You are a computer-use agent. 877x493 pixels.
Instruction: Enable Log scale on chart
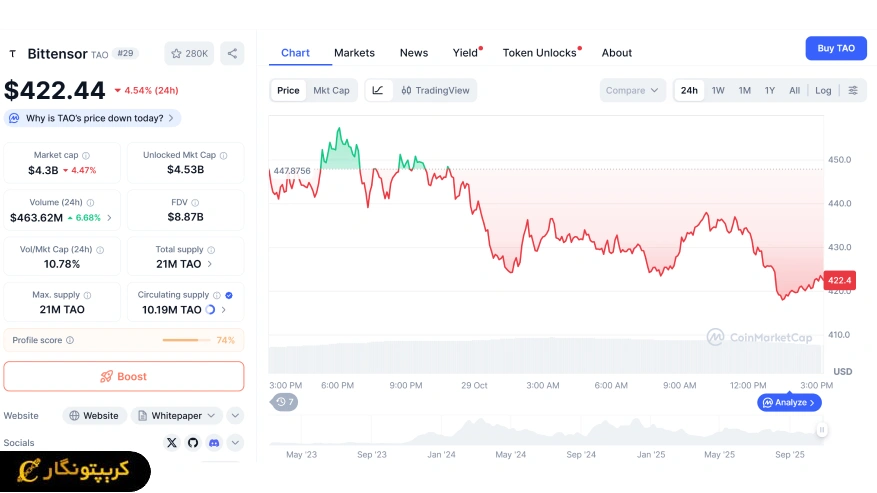[x=823, y=90]
